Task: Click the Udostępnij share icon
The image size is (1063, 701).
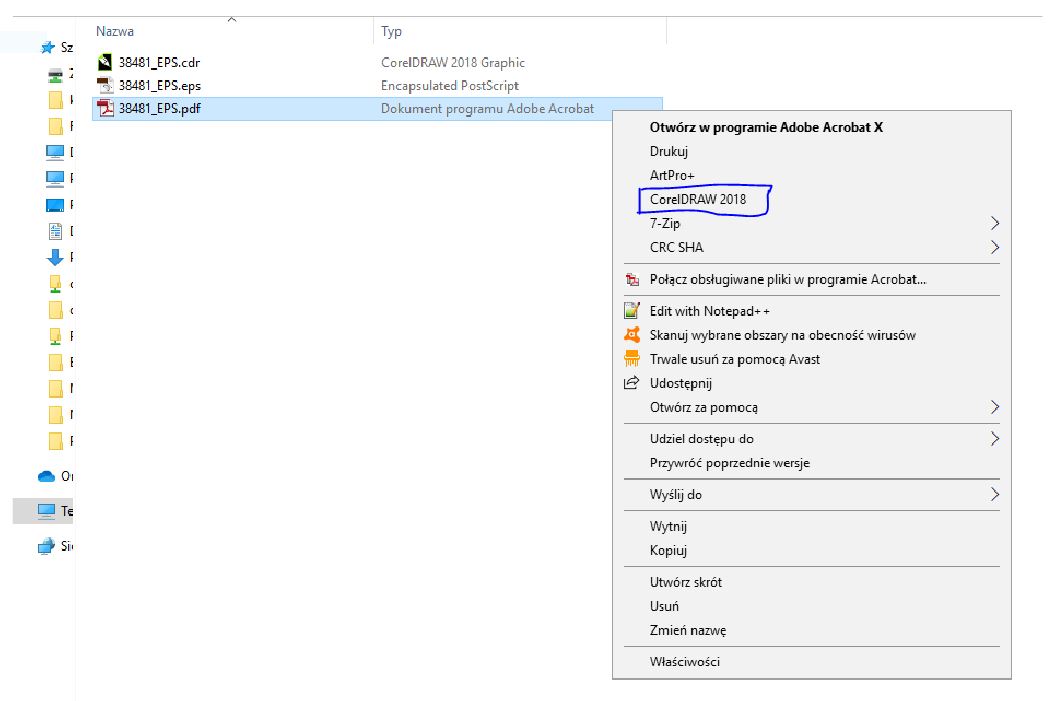Action: click(632, 383)
